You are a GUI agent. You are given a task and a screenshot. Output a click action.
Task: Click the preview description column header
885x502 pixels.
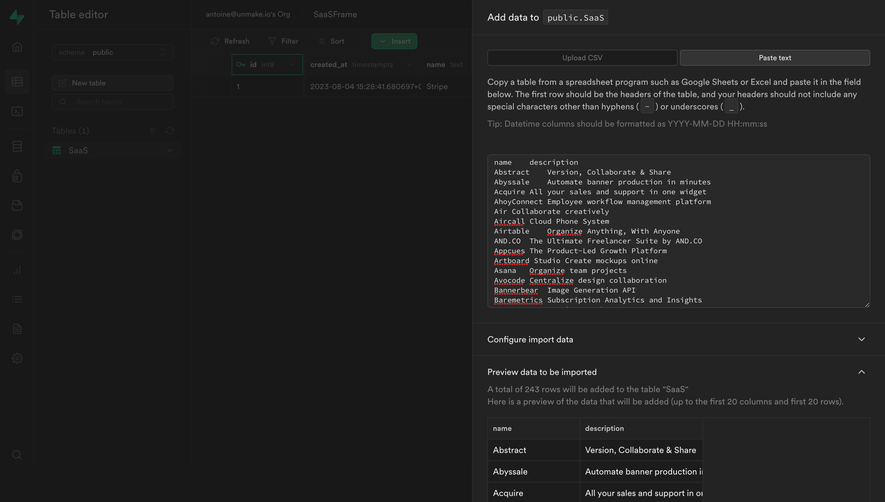(x=641, y=429)
